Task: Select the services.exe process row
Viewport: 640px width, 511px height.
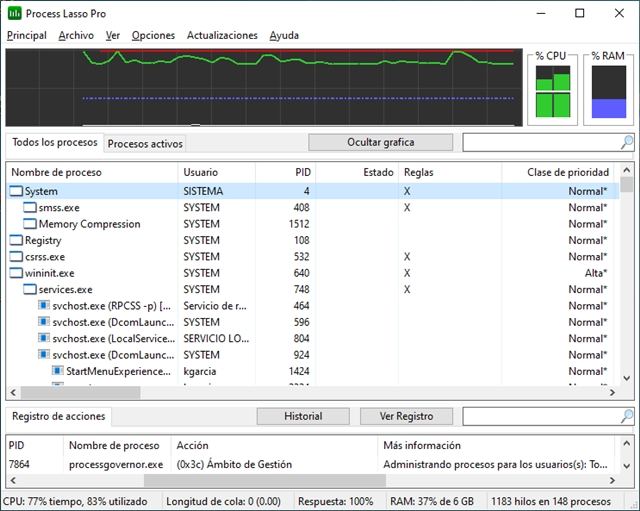Action: pyautogui.click(x=313, y=289)
